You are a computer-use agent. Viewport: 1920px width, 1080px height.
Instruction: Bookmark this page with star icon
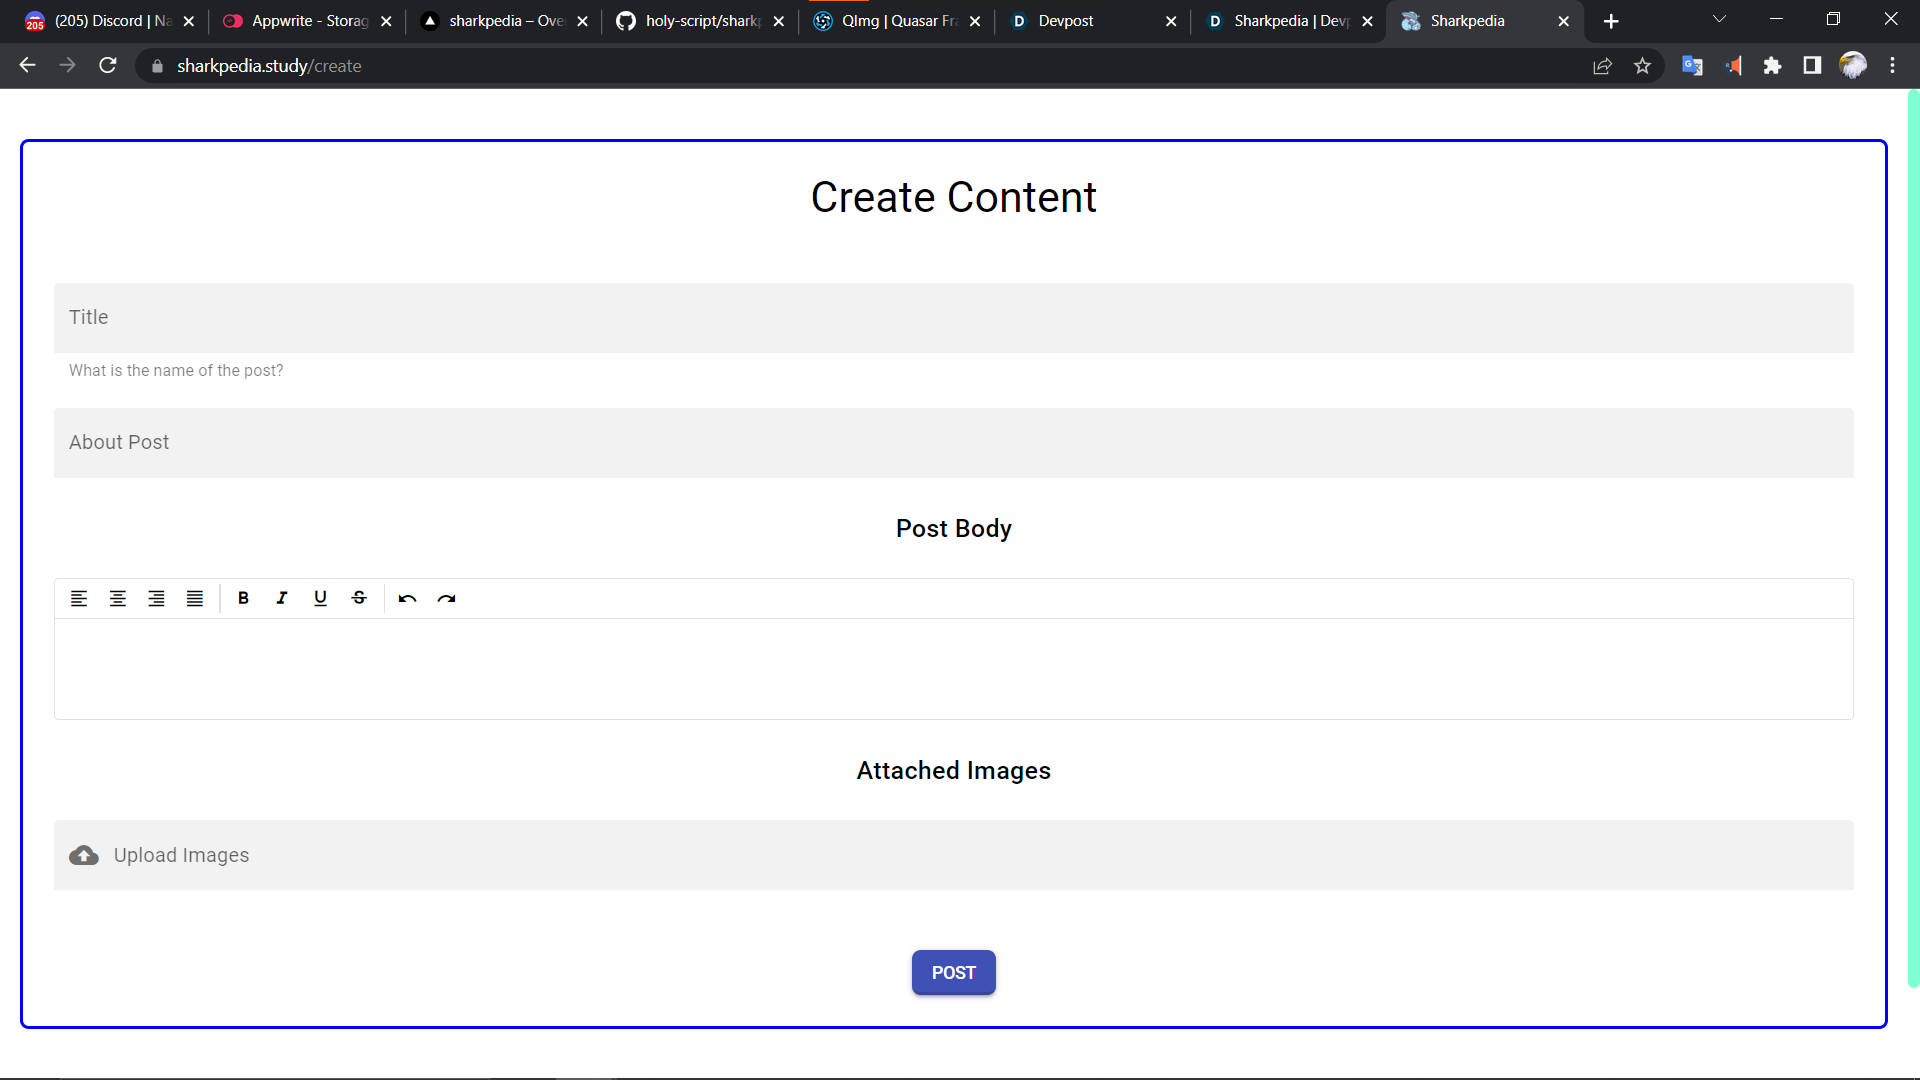(x=1642, y=66)
